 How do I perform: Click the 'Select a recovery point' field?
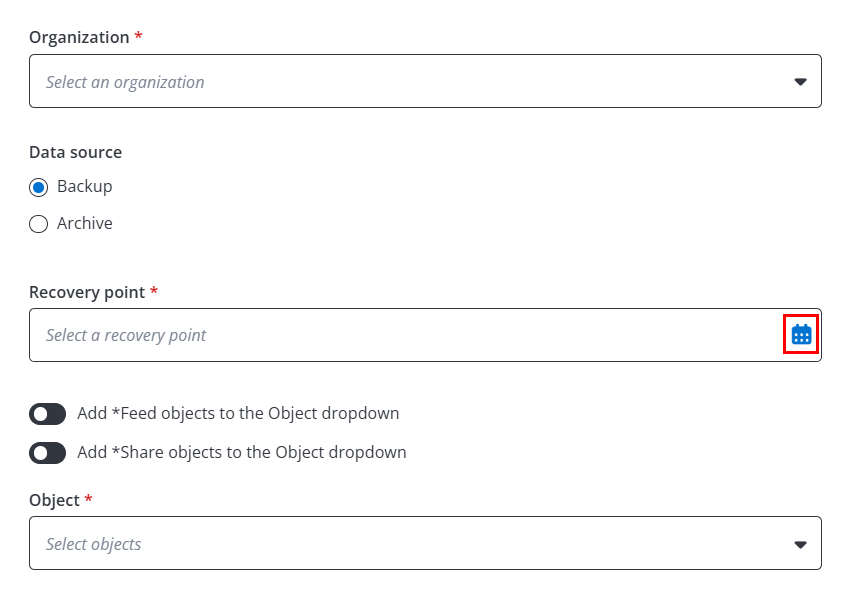click(x=400, y=335)
